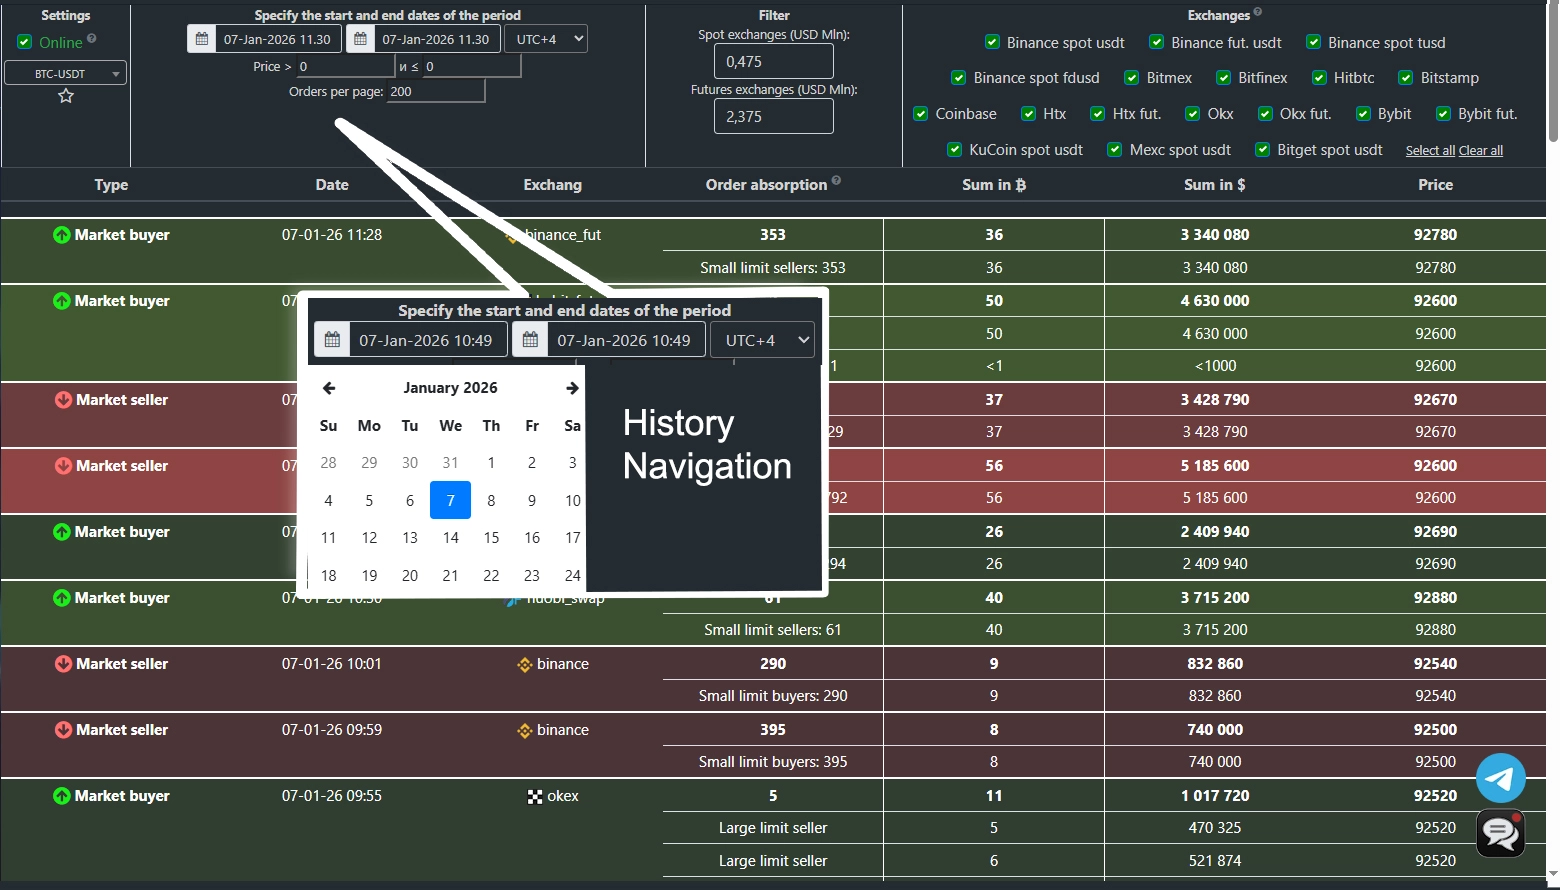Disable the Bybit fut. exchange checkbox
Image resolution: width=1560 pixels, height=890 pixels.
(1443, 114)
